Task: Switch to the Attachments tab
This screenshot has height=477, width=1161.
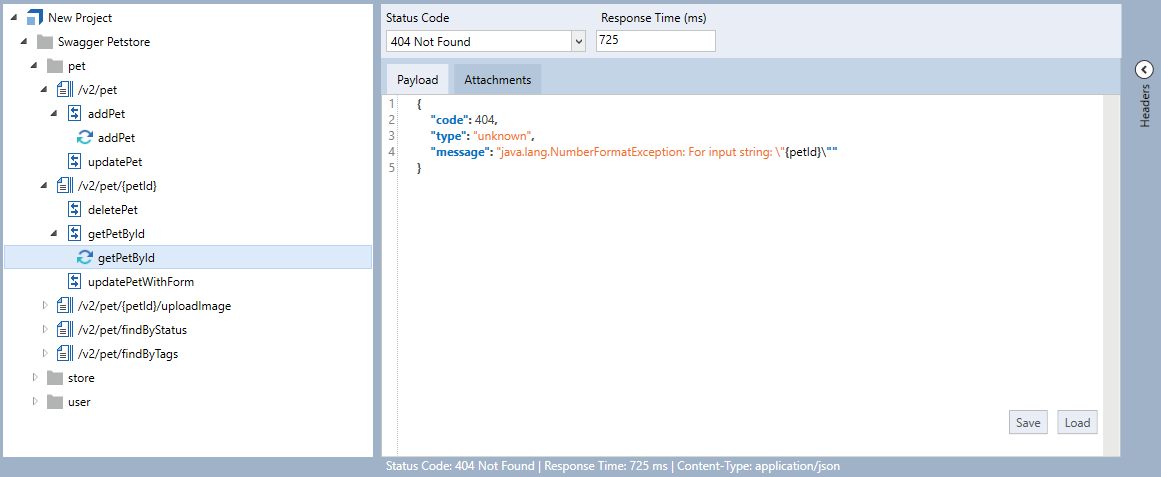Action: (x=497, y=80)
